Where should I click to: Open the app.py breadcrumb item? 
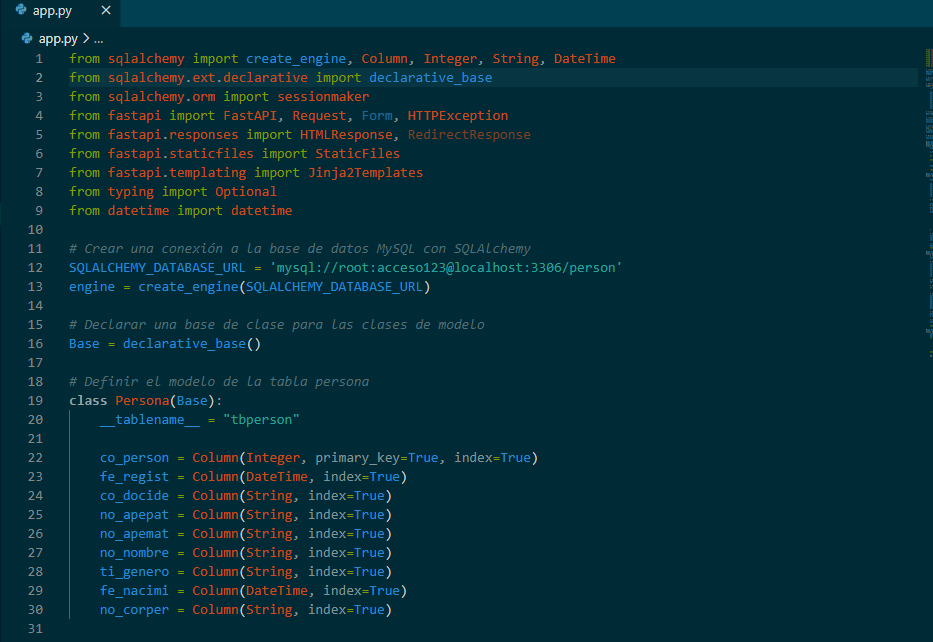click(x=57, y=39)
